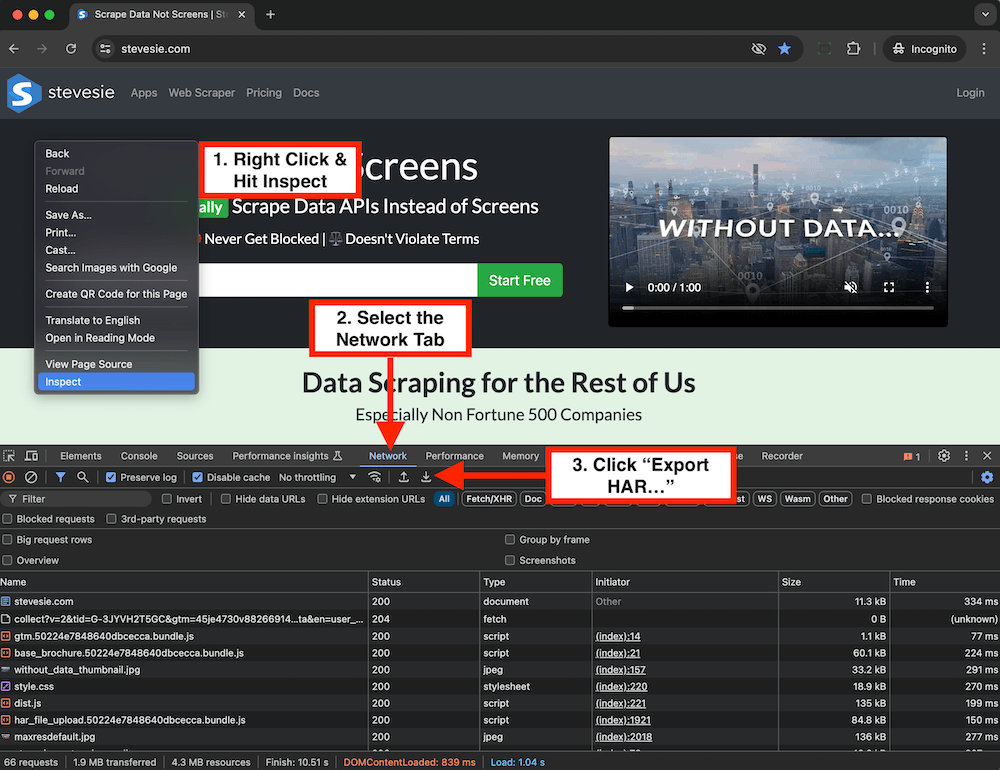Screen dimensions: 1000x770
Task: Open the Chrome three-dot menu
Action: click(x=984, y=49)
